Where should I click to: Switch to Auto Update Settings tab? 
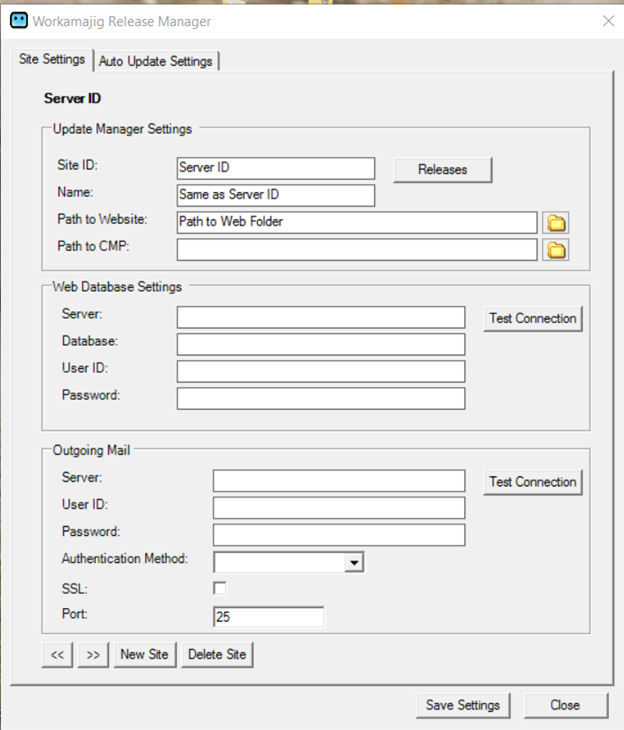point(156,61)
